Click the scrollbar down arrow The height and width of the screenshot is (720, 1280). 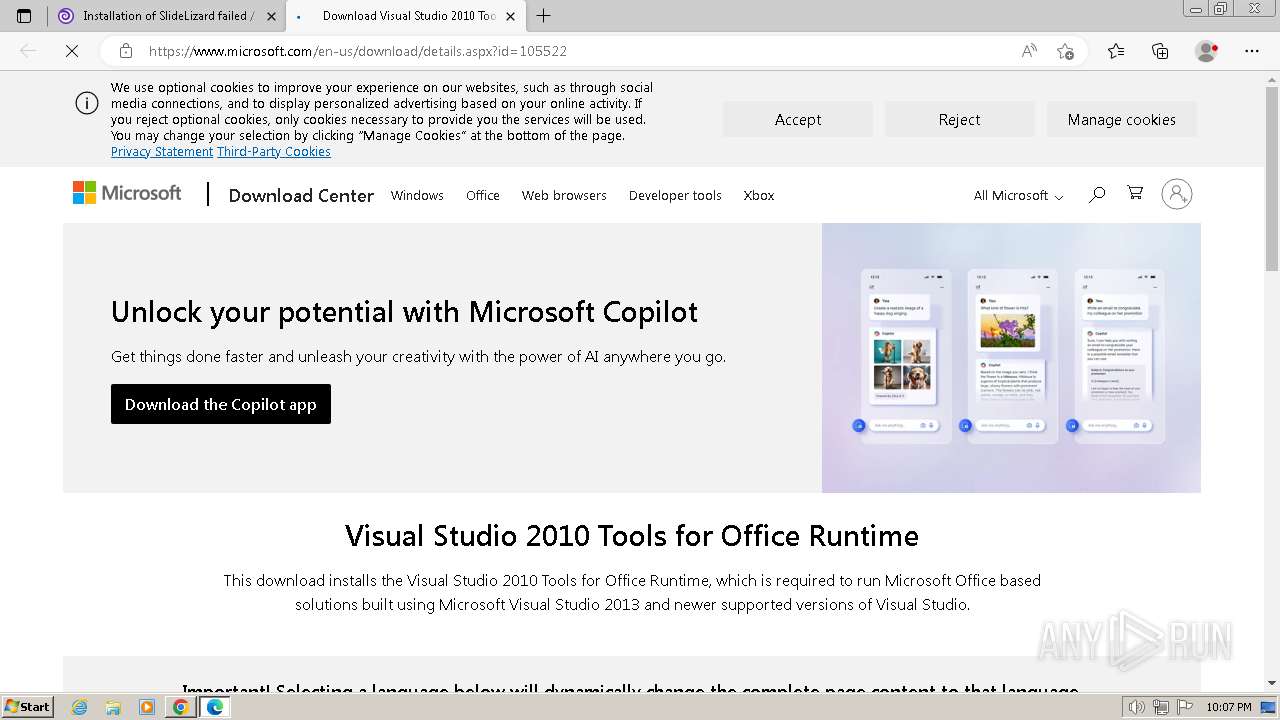click(x=1272, y=683)
